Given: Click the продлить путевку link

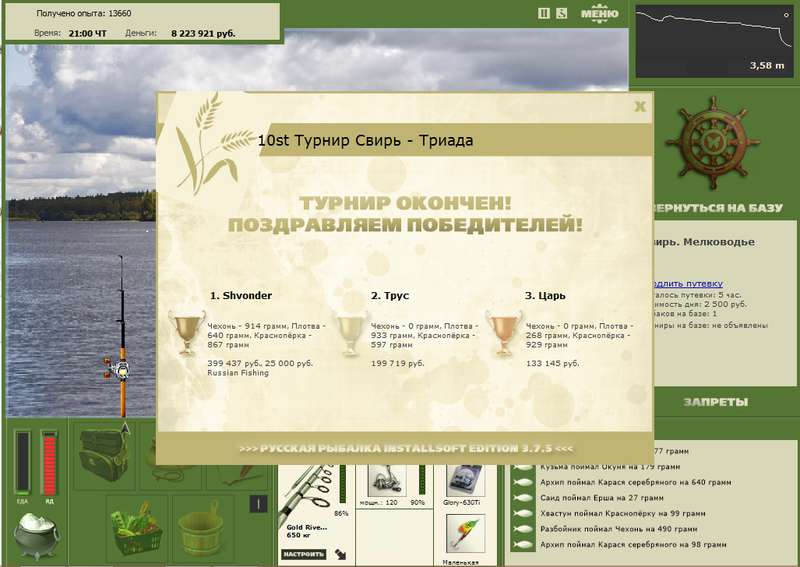Looking at the screenshot, I should (x=688, y=284).
